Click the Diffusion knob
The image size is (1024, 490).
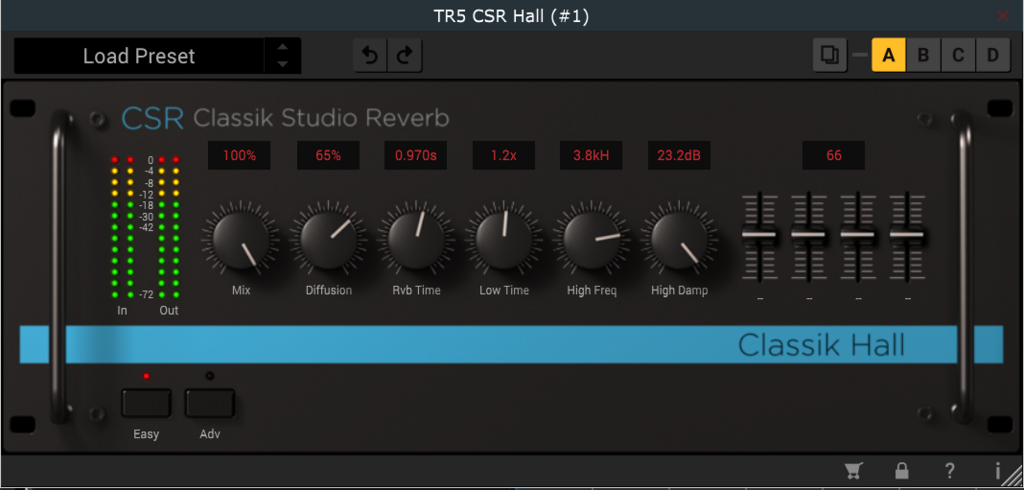pyautogui.click(x=328, y=241)
